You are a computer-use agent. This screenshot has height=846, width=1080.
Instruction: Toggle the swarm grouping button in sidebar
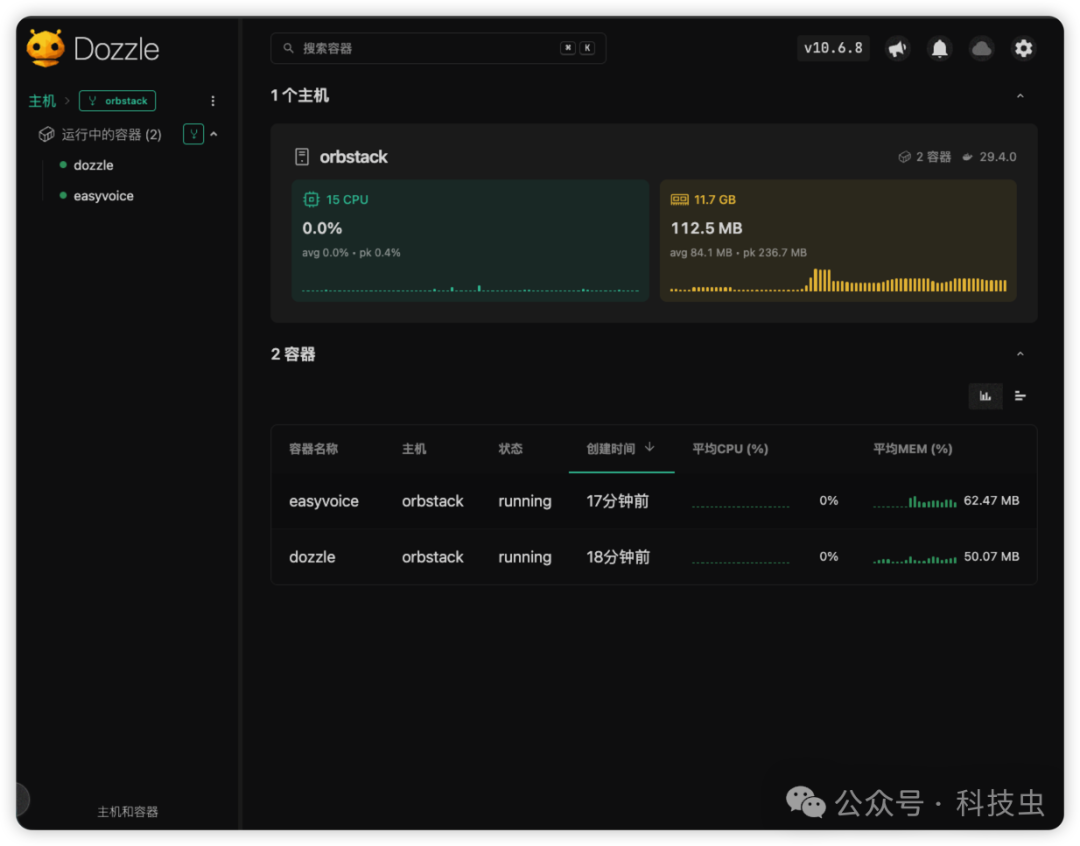tap(194, 134)
